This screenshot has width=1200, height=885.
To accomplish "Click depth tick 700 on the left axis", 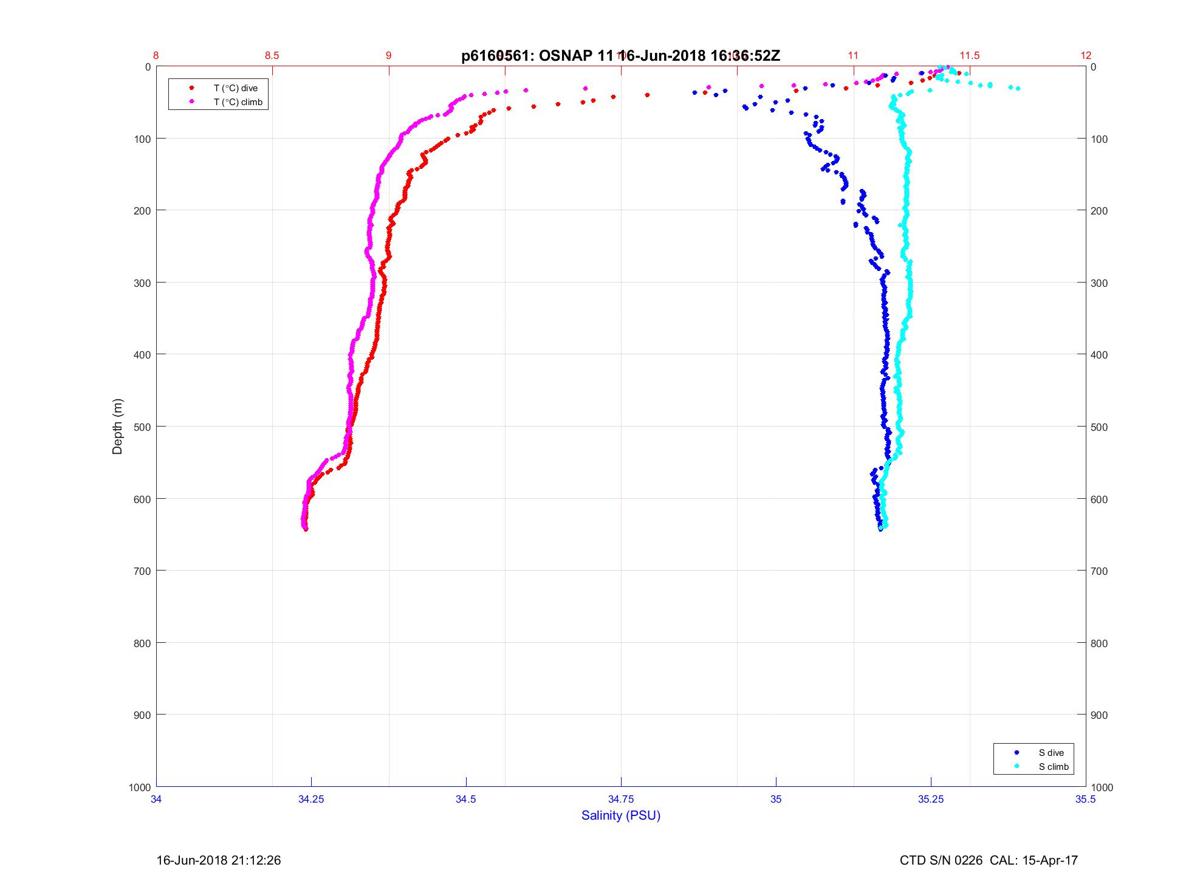I will 141,571.
